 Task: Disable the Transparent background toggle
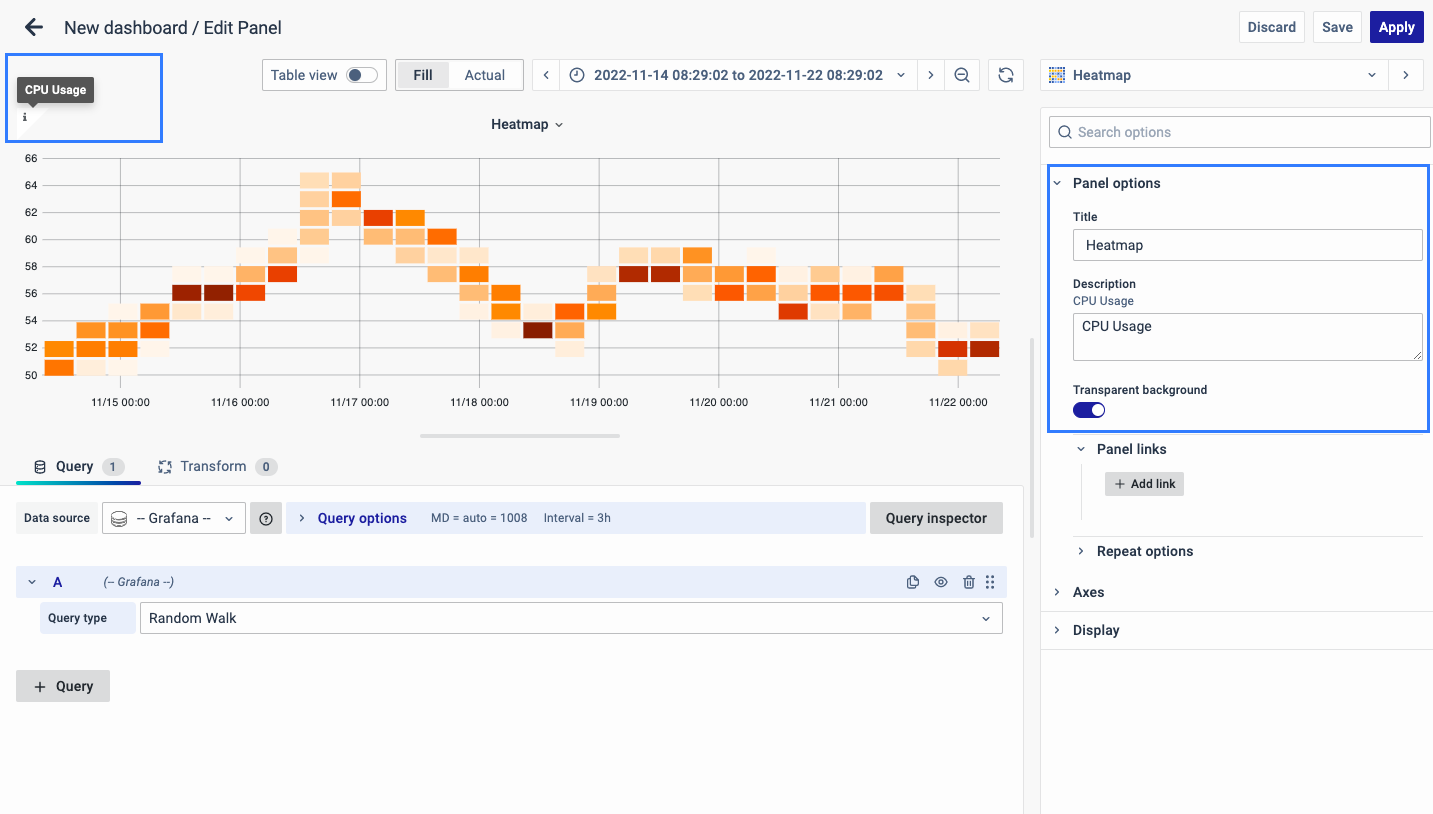click(x=1089, y=410)
